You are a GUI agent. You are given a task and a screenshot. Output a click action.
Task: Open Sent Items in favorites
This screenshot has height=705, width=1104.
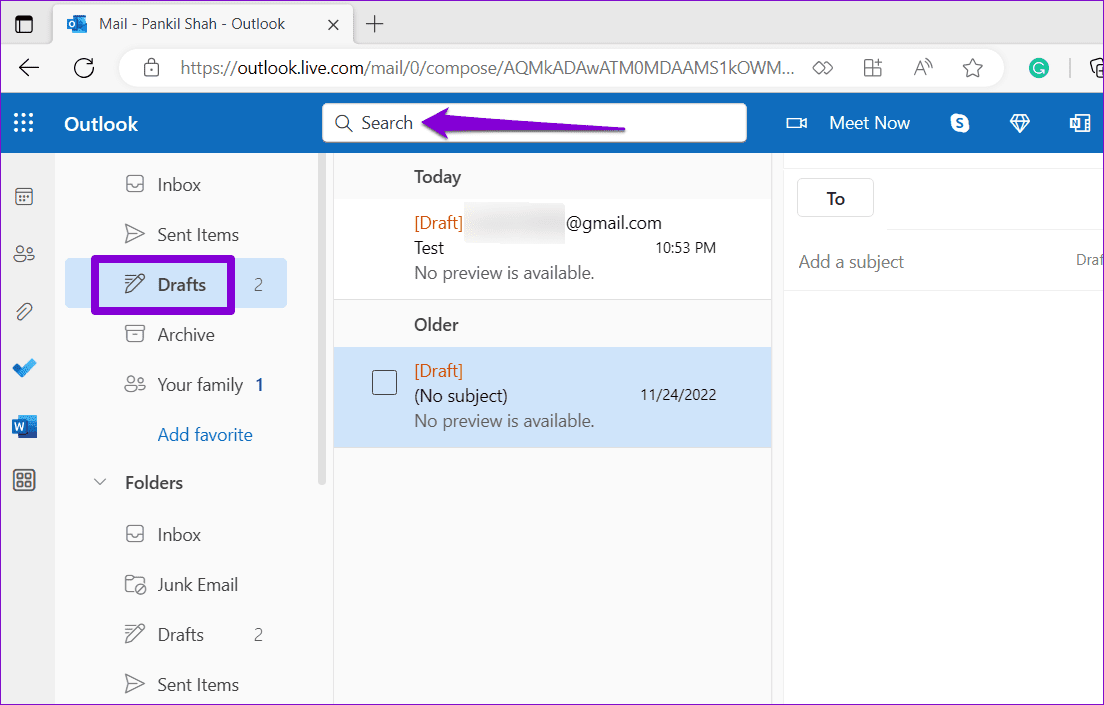point(176,235)
